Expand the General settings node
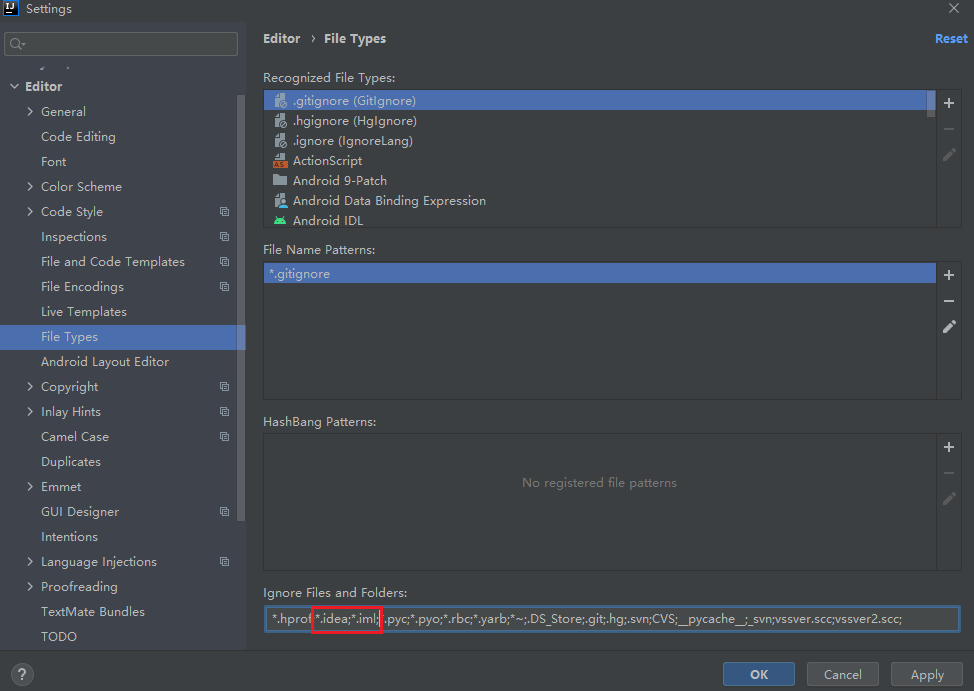This screenshot has height=691, width=974. point(30,111)
